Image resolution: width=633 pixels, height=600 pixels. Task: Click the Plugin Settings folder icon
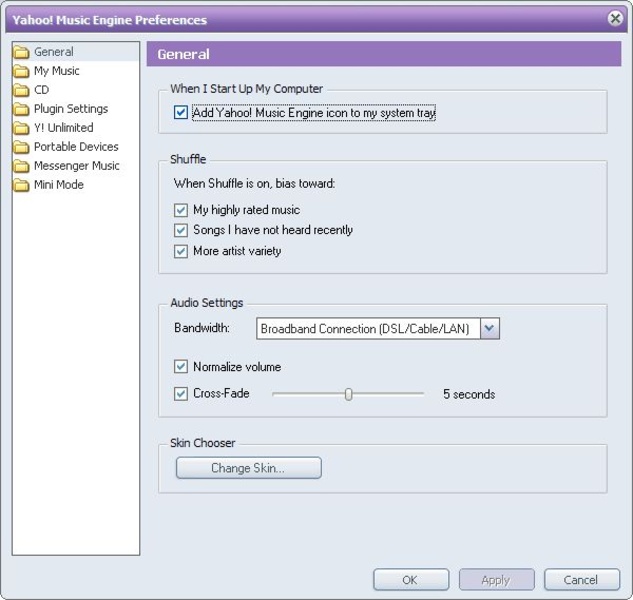click(21, 109)
